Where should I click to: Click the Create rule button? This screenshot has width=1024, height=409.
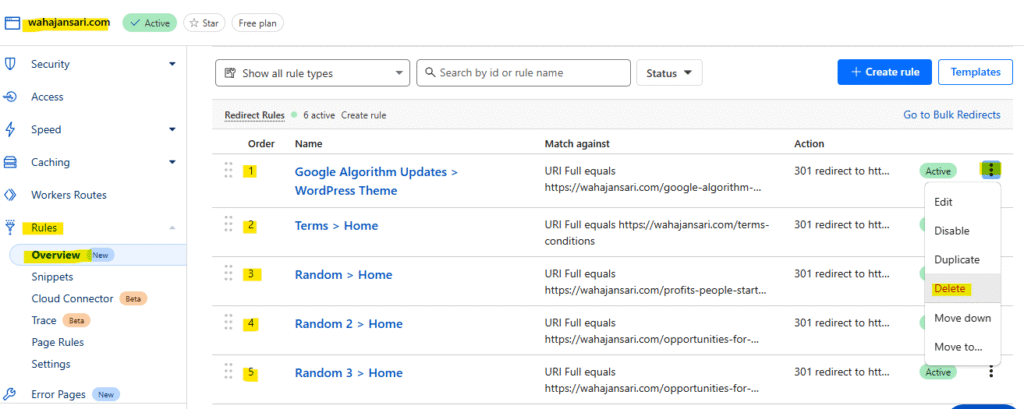[x=884, y=72]
